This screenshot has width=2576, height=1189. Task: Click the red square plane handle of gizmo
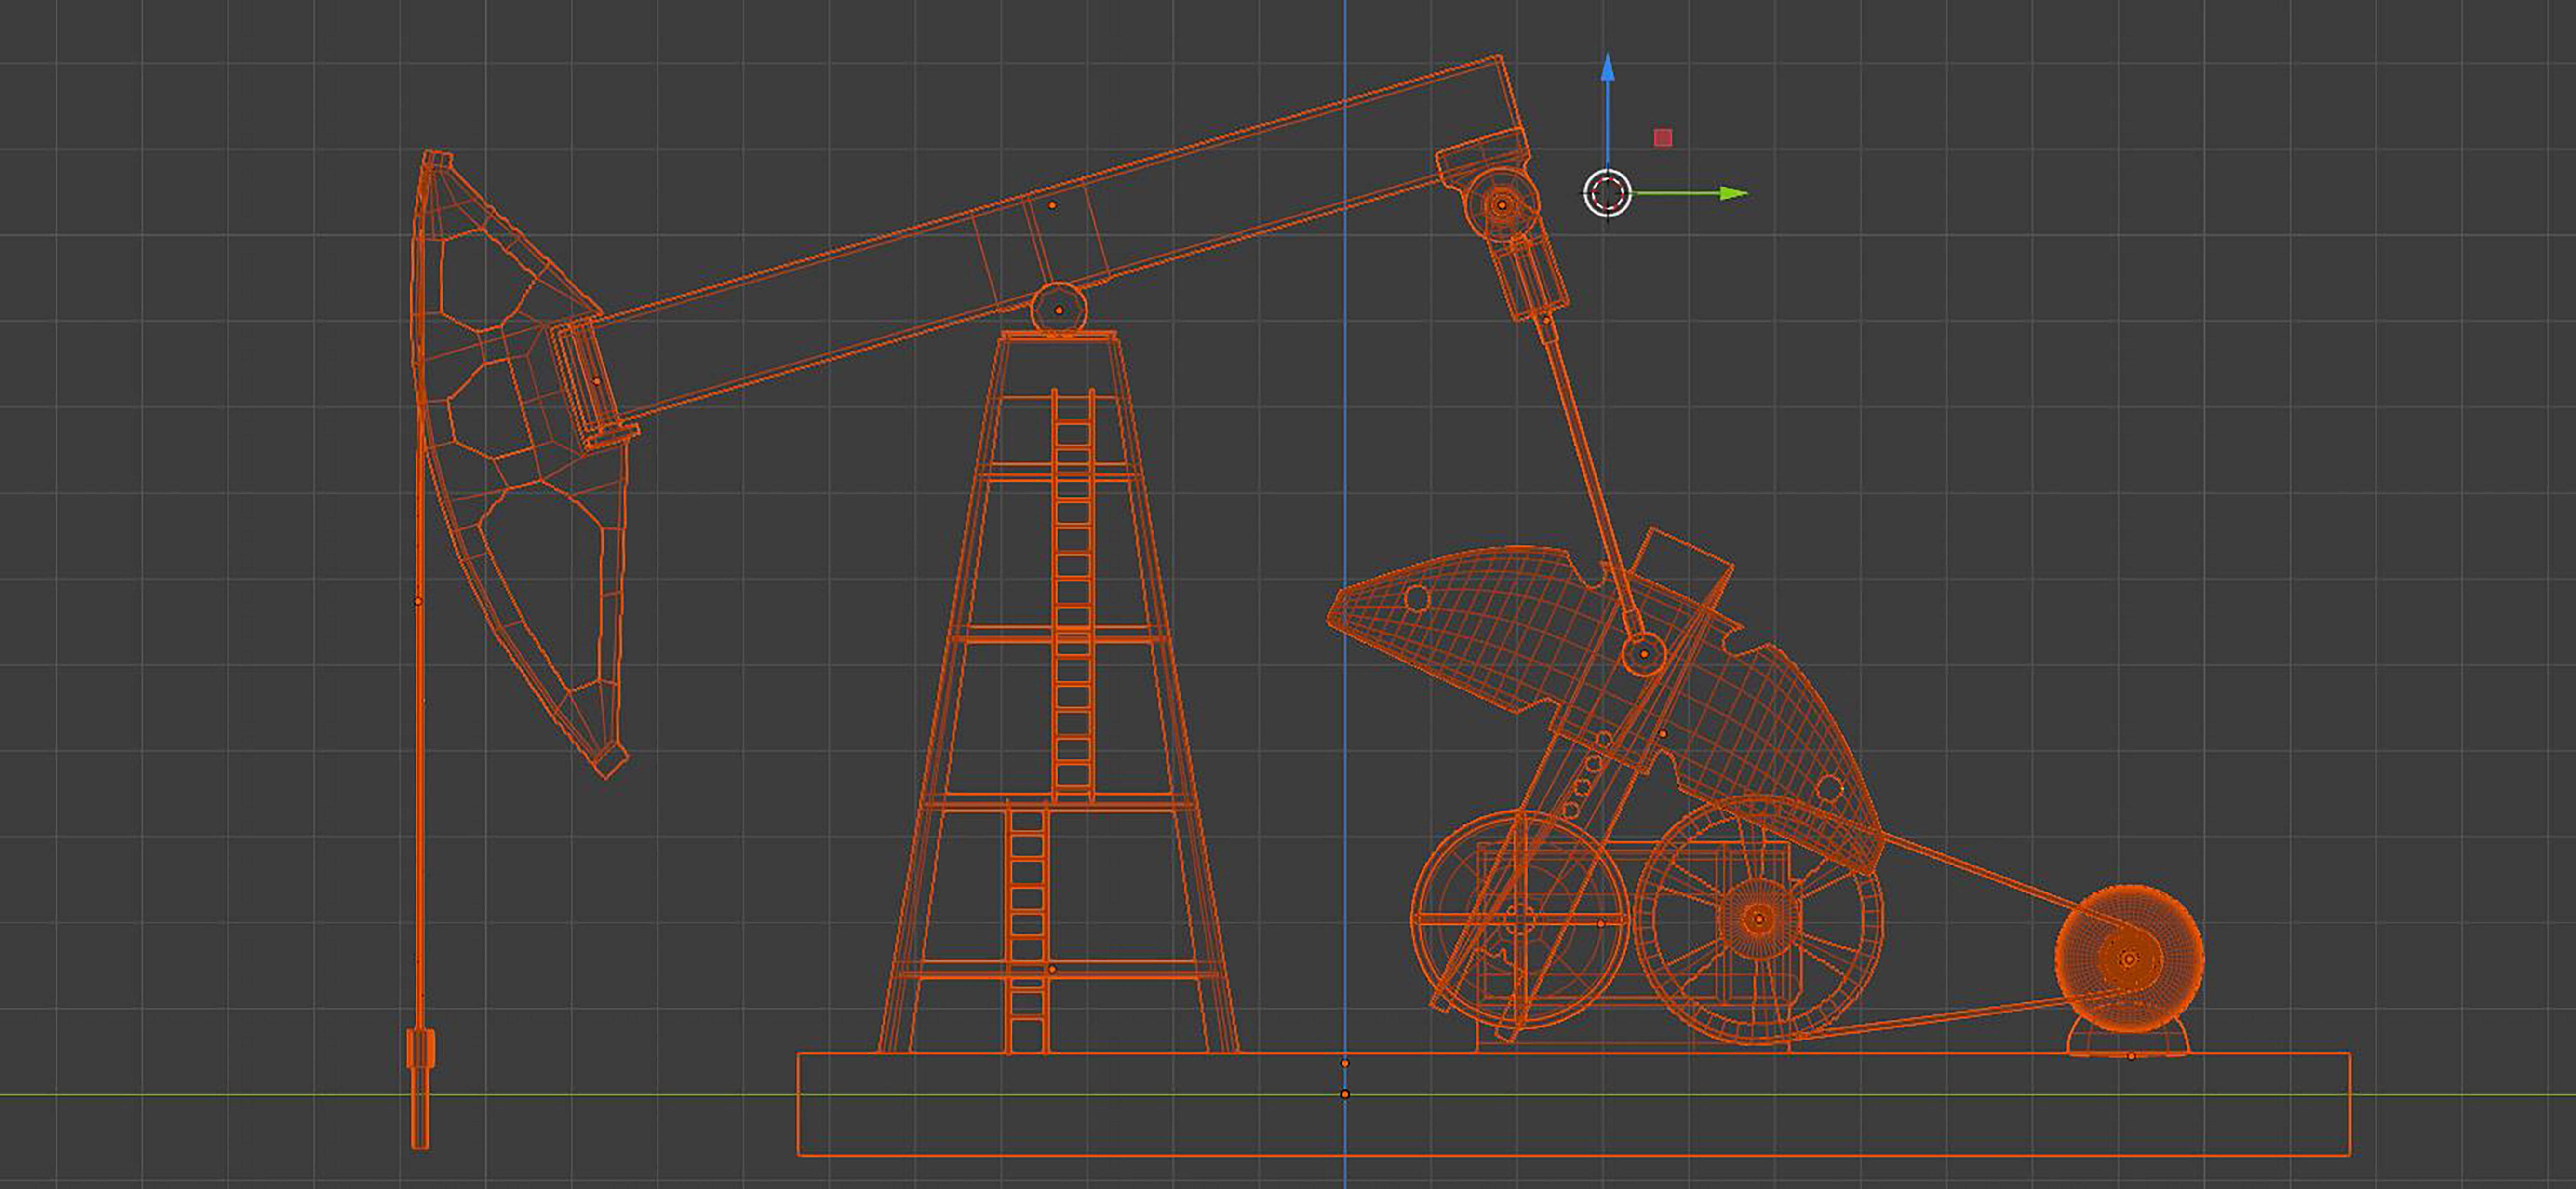pos(1663,138)
